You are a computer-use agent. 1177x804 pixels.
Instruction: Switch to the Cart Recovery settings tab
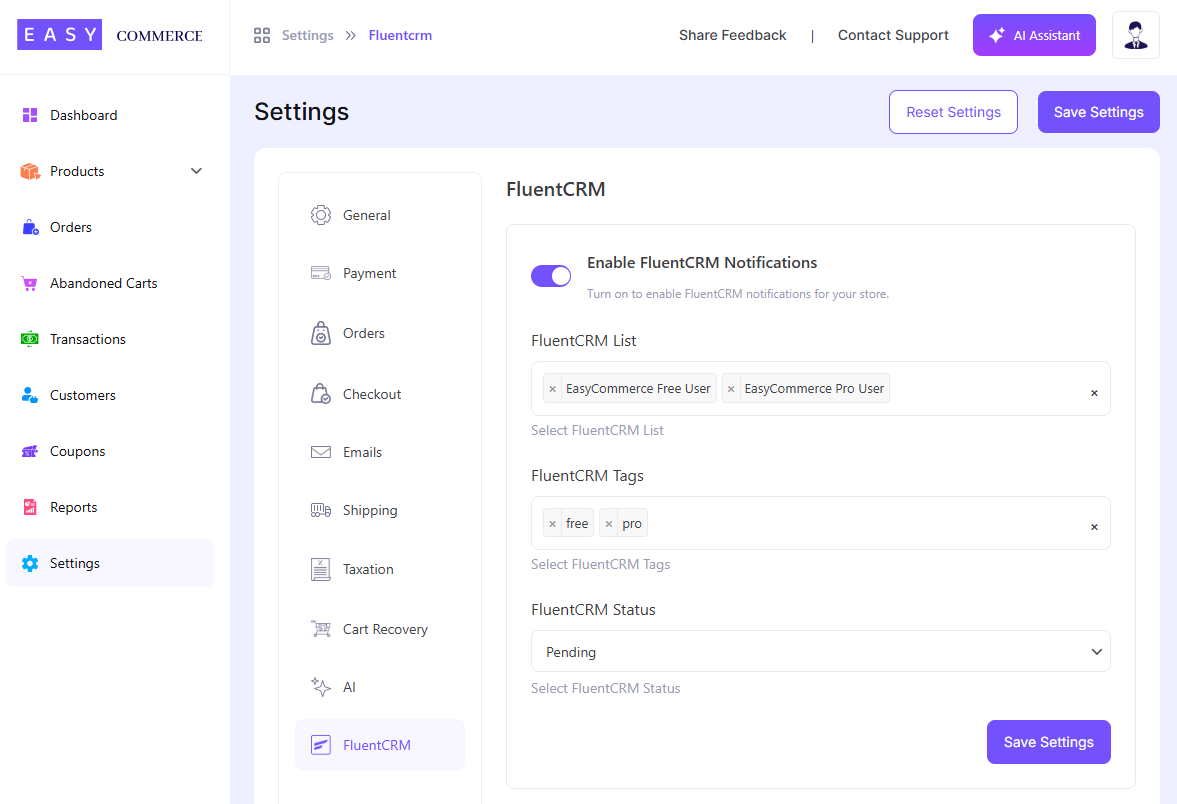(384, 629)
